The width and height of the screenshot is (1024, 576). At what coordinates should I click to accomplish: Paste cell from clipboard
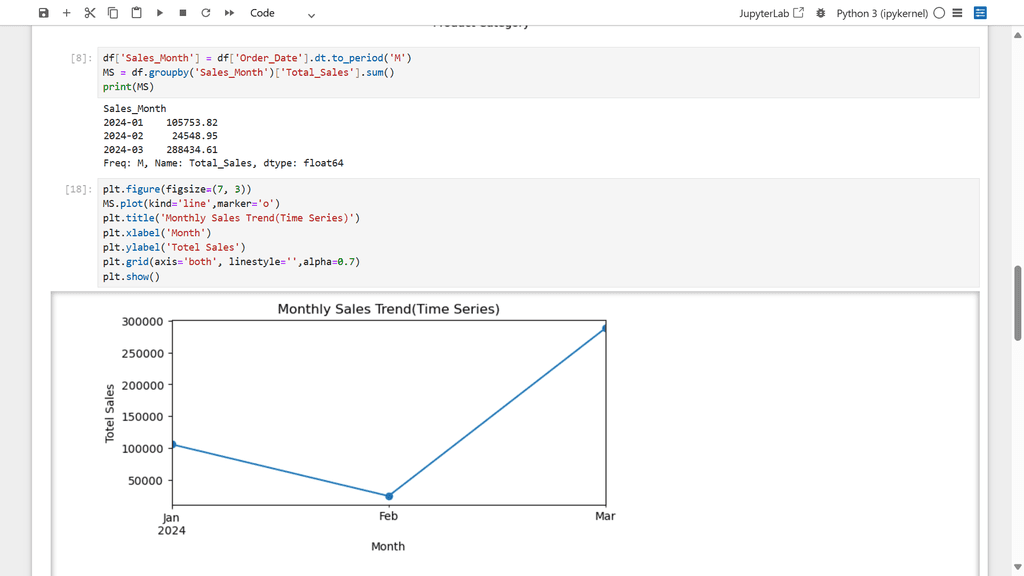point(136,13)
